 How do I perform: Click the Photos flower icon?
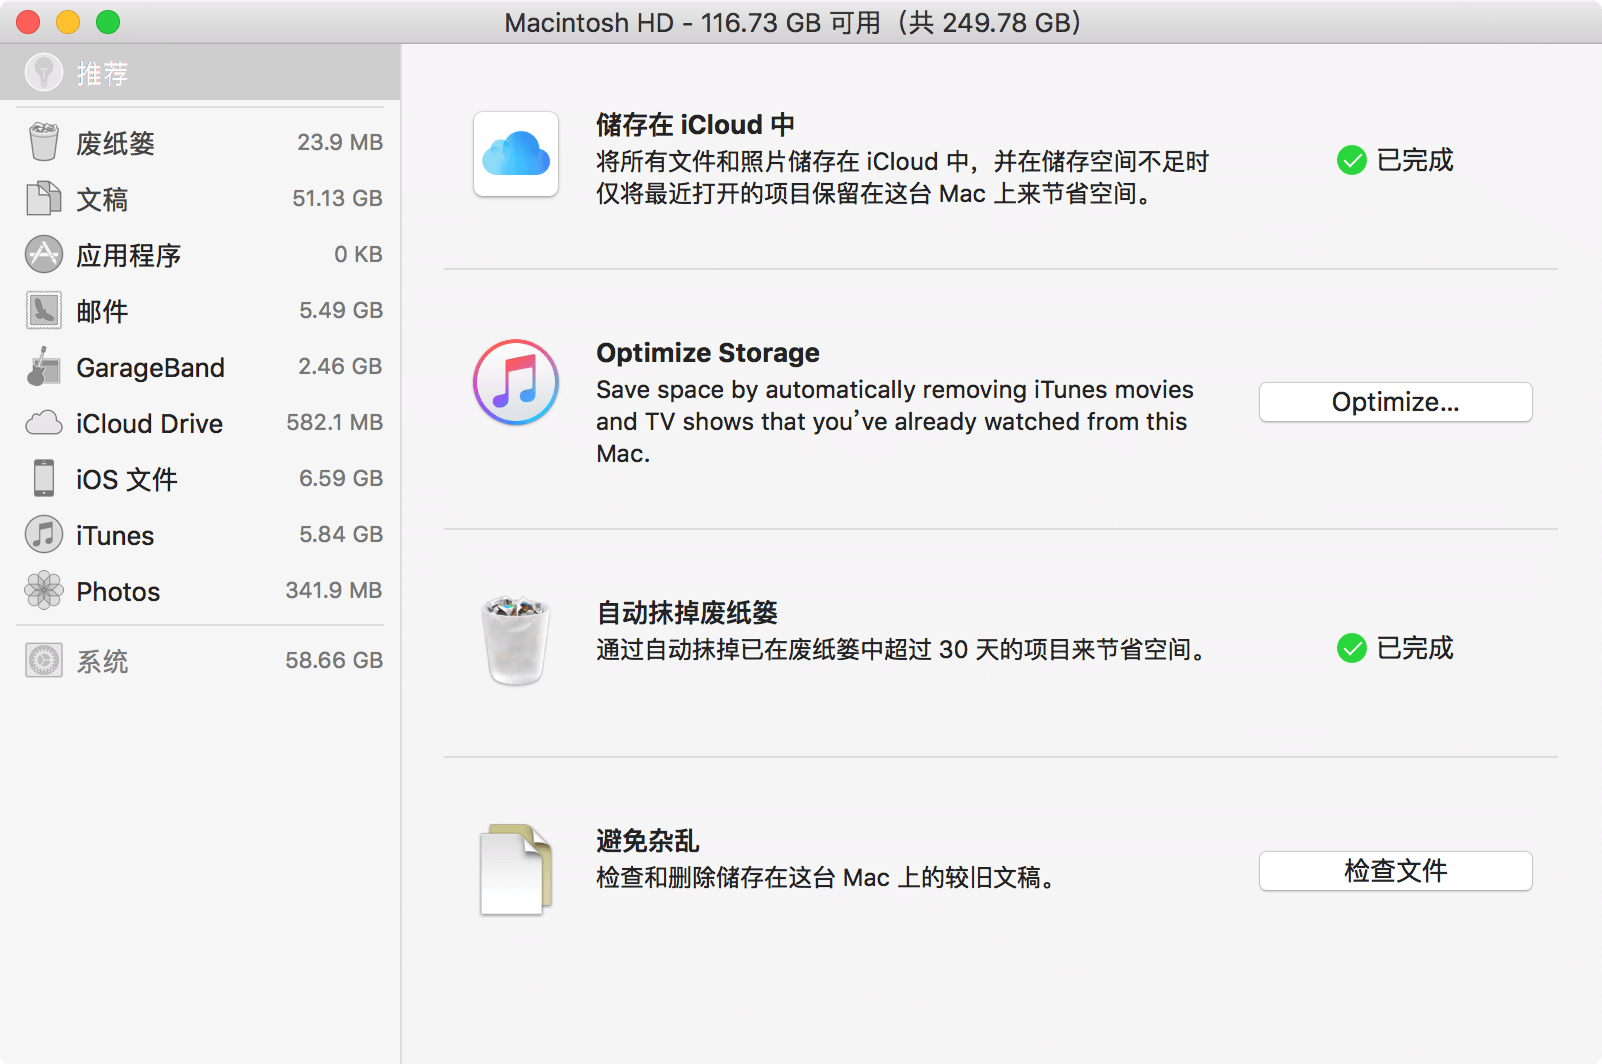[x=43, y=590]
